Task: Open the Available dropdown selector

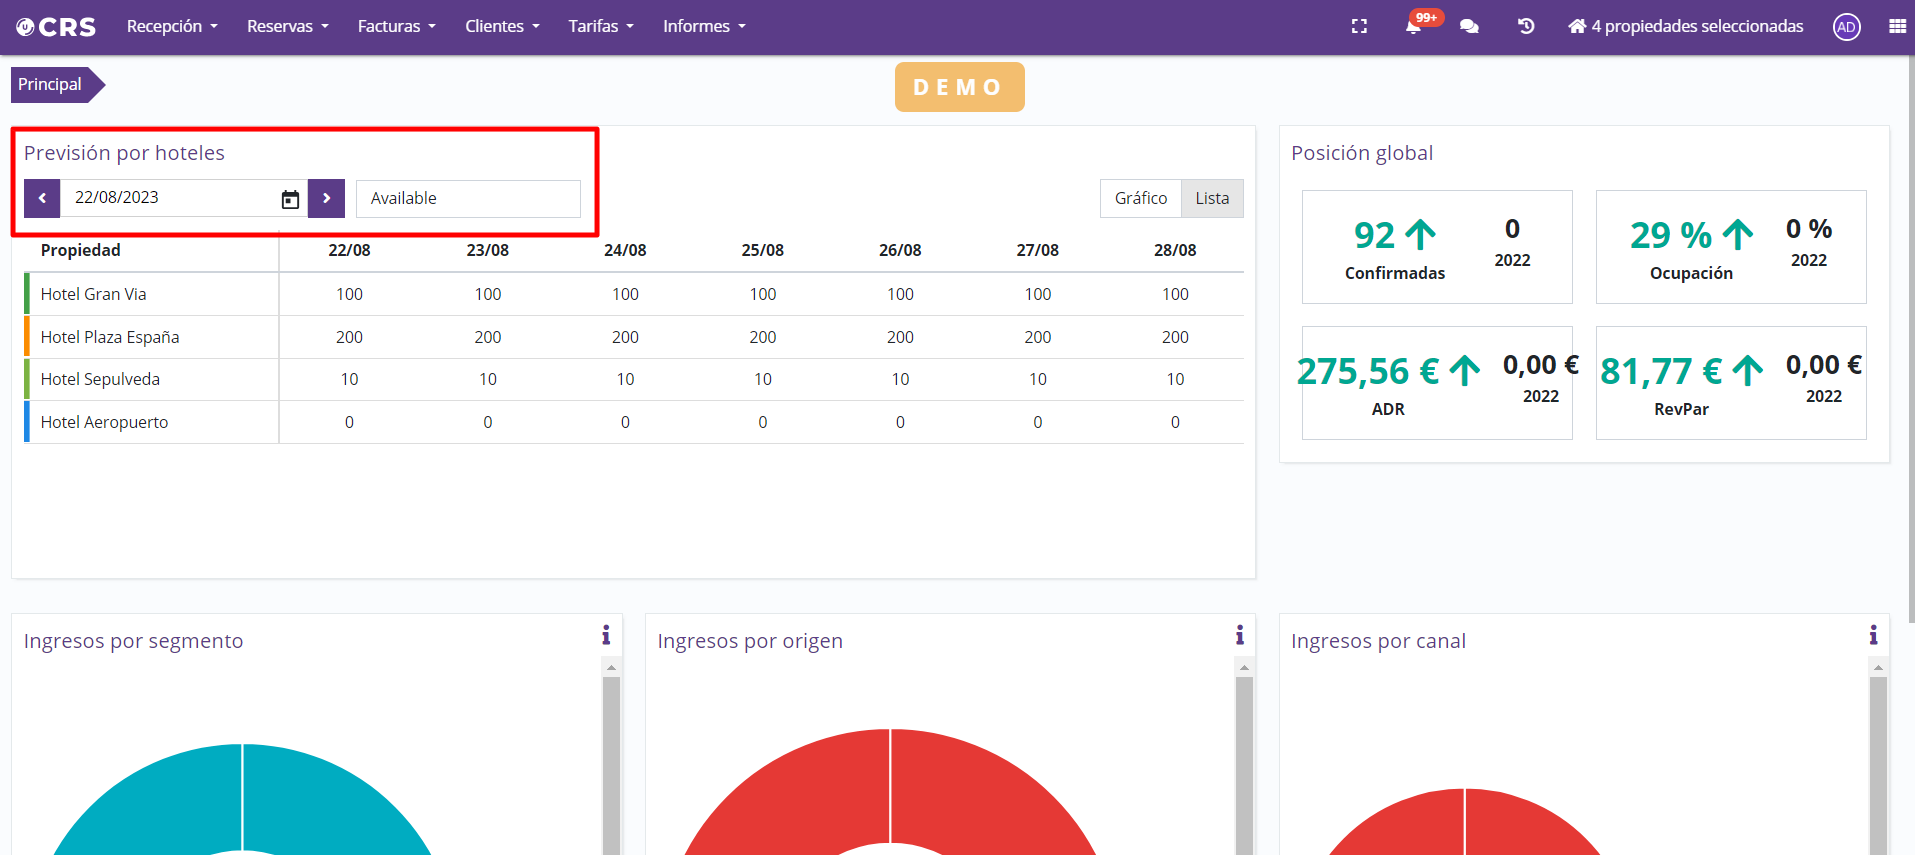Action: pos(468,198)
